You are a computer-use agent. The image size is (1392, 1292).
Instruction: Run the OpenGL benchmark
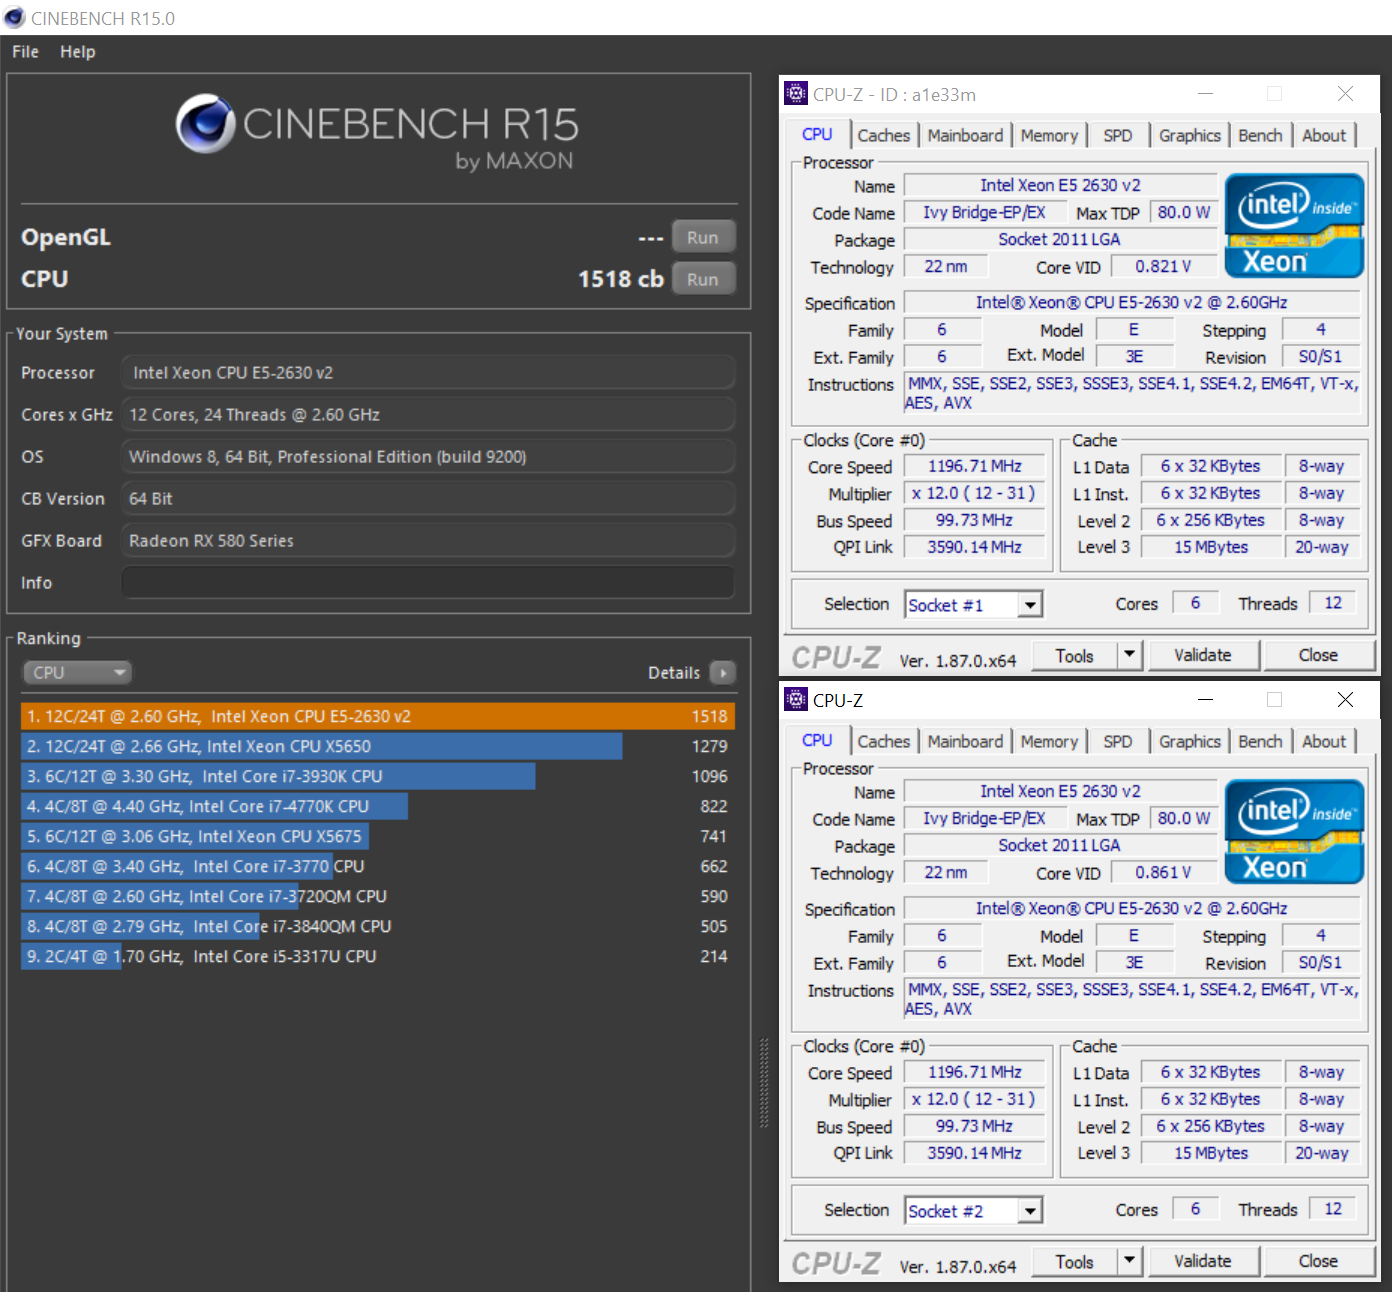703,237
